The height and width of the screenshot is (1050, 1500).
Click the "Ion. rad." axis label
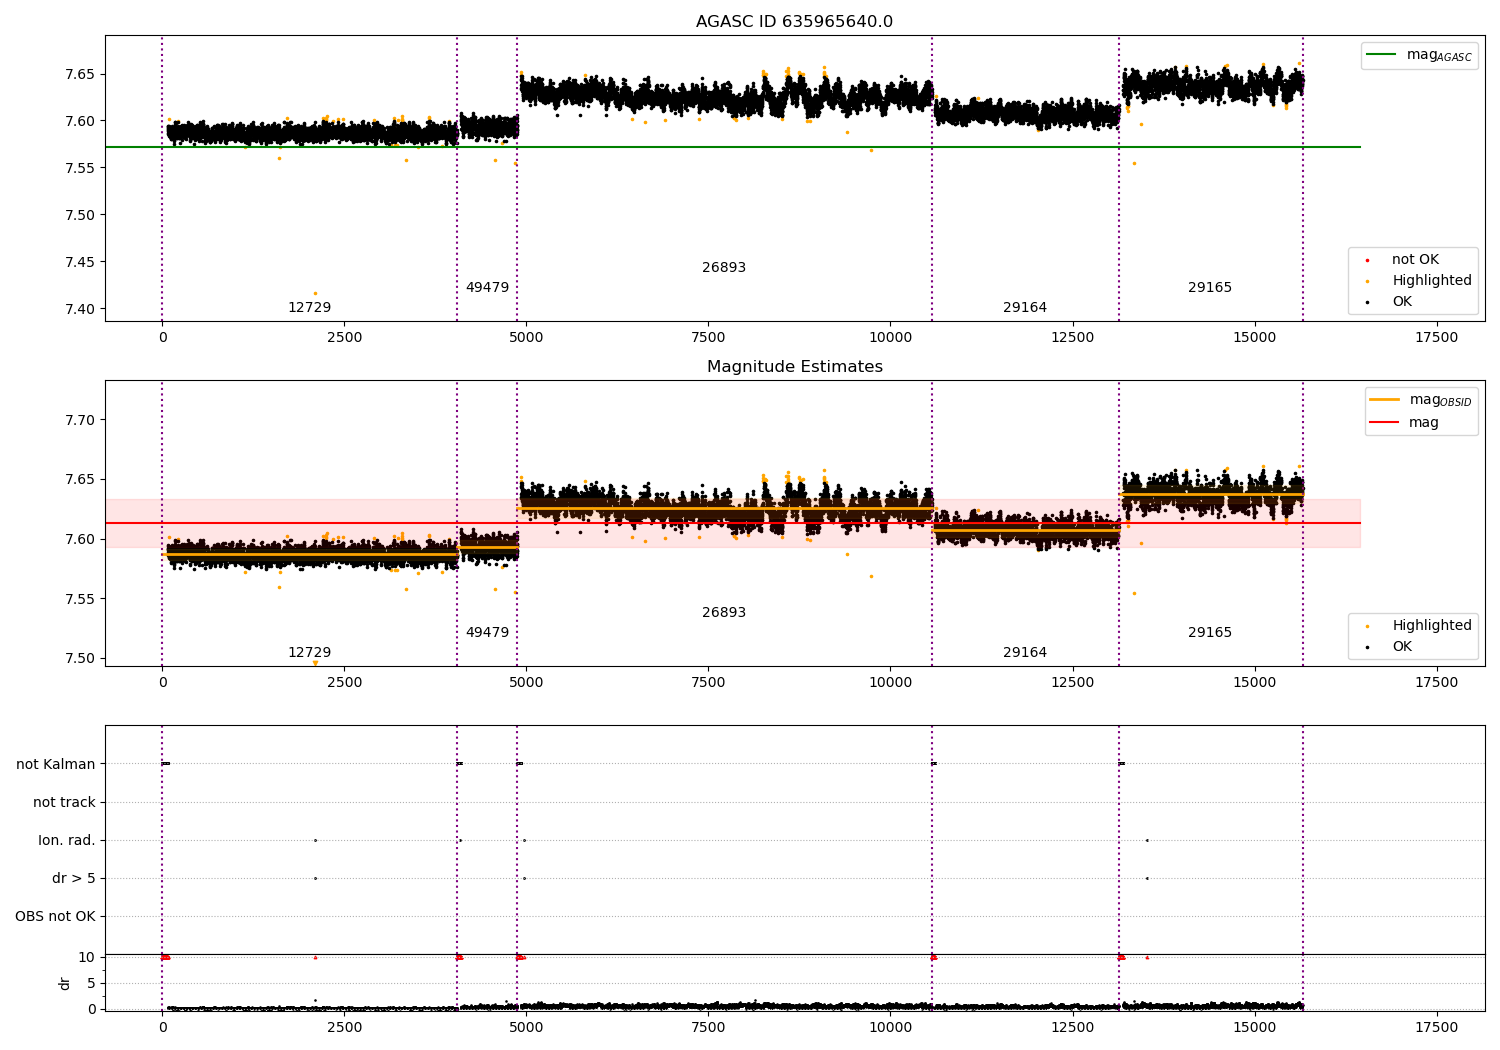tap(67, 841)
